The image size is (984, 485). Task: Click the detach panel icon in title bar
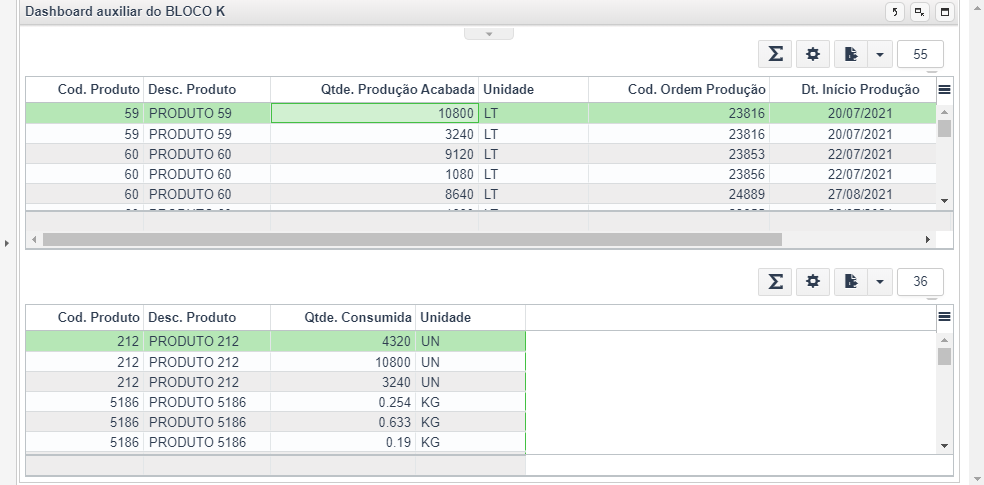click(920, 12)
